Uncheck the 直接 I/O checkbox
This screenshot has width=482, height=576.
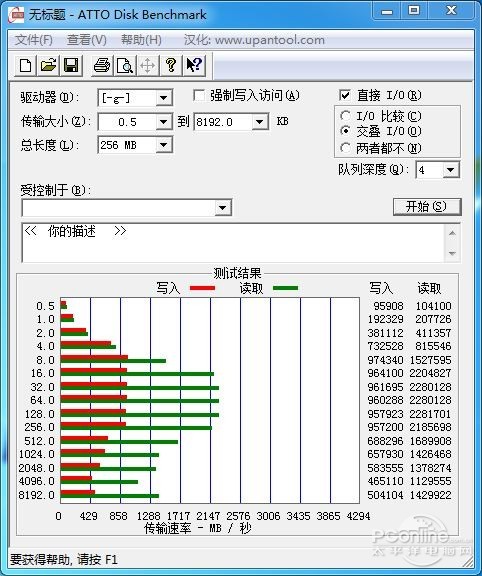point(345,96)
